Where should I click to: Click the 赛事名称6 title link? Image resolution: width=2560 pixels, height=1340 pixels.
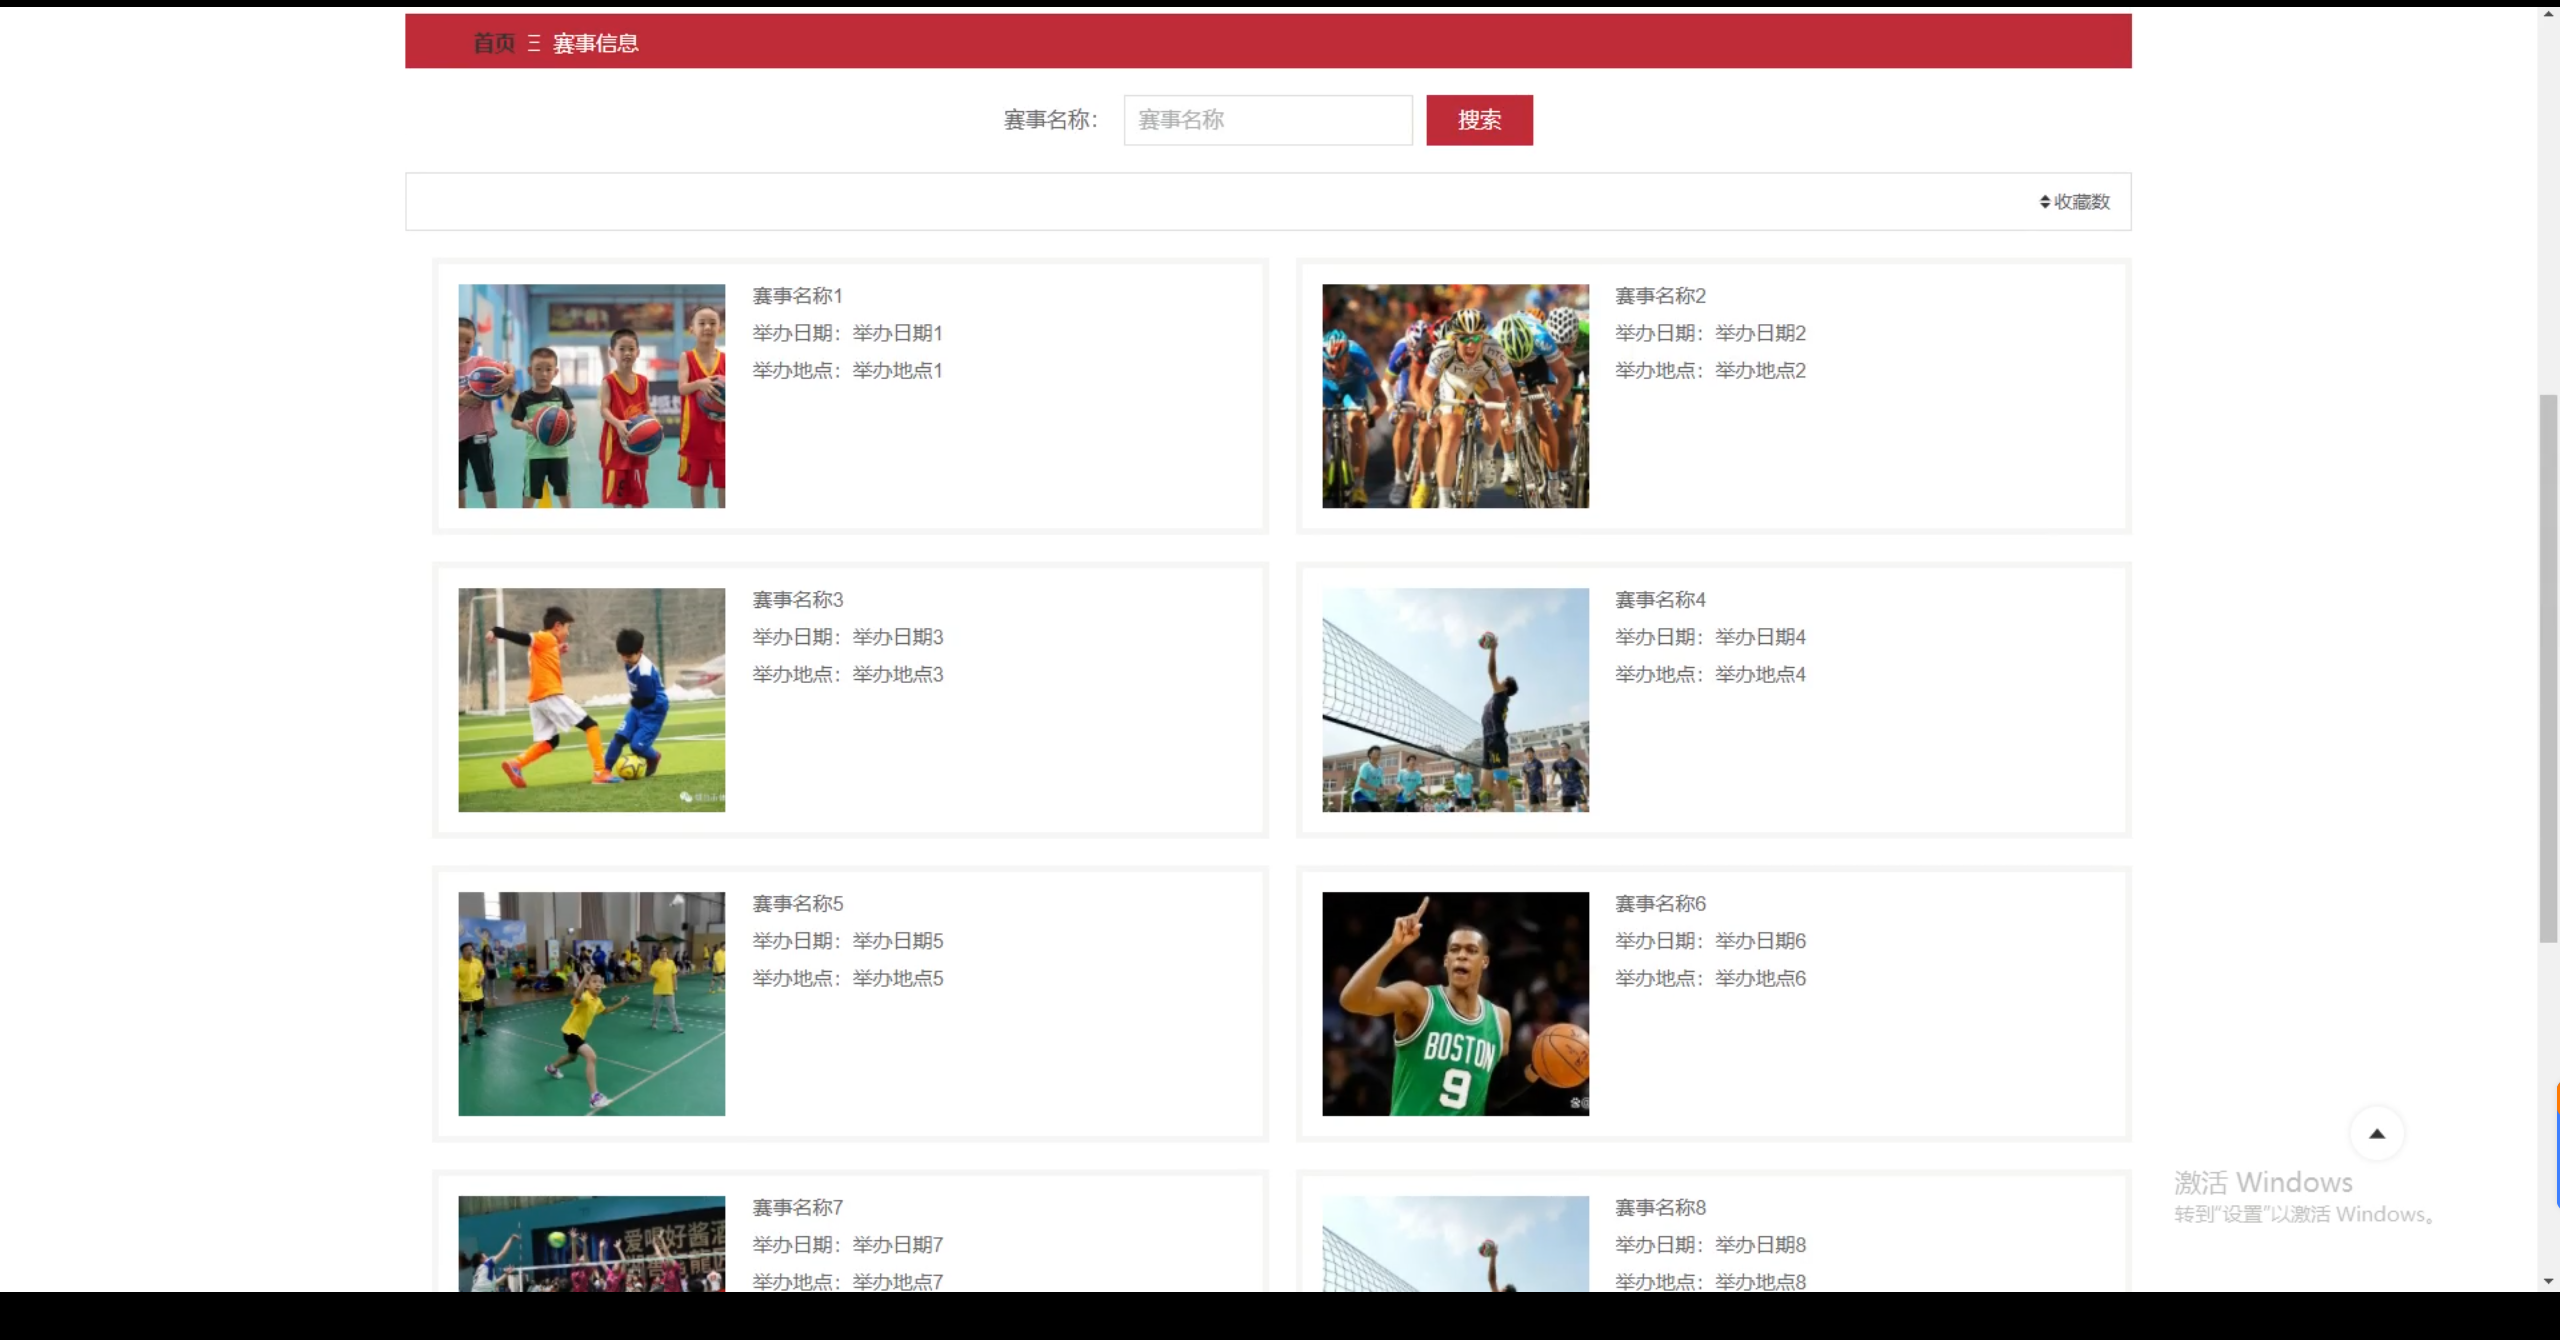1660,904
